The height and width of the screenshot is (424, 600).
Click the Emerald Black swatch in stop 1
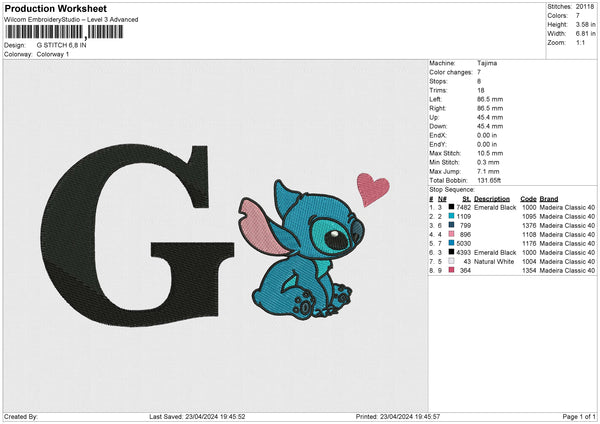(x=452, y=207)
